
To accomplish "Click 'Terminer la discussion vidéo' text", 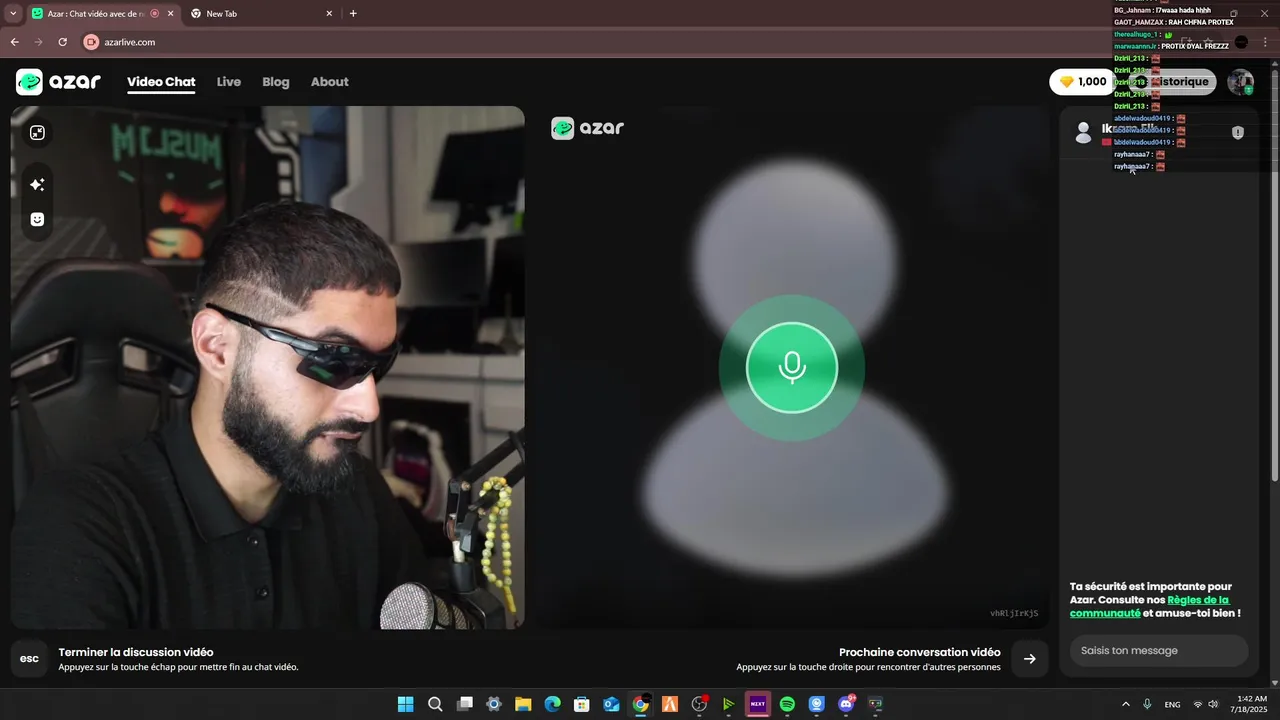I will (136, 652).
